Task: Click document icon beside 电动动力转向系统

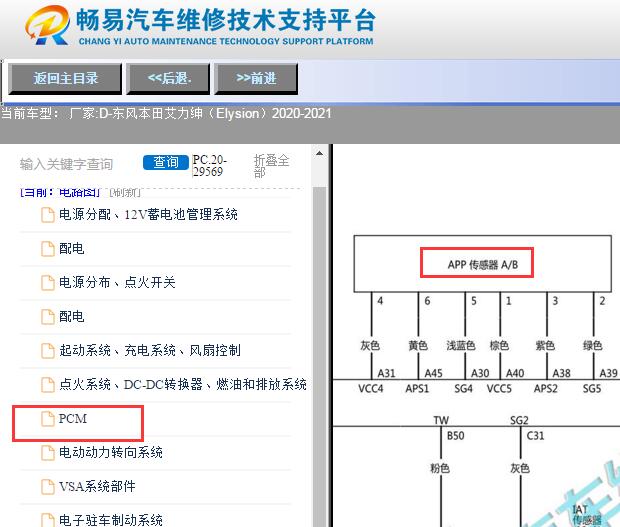Action: 48,453
